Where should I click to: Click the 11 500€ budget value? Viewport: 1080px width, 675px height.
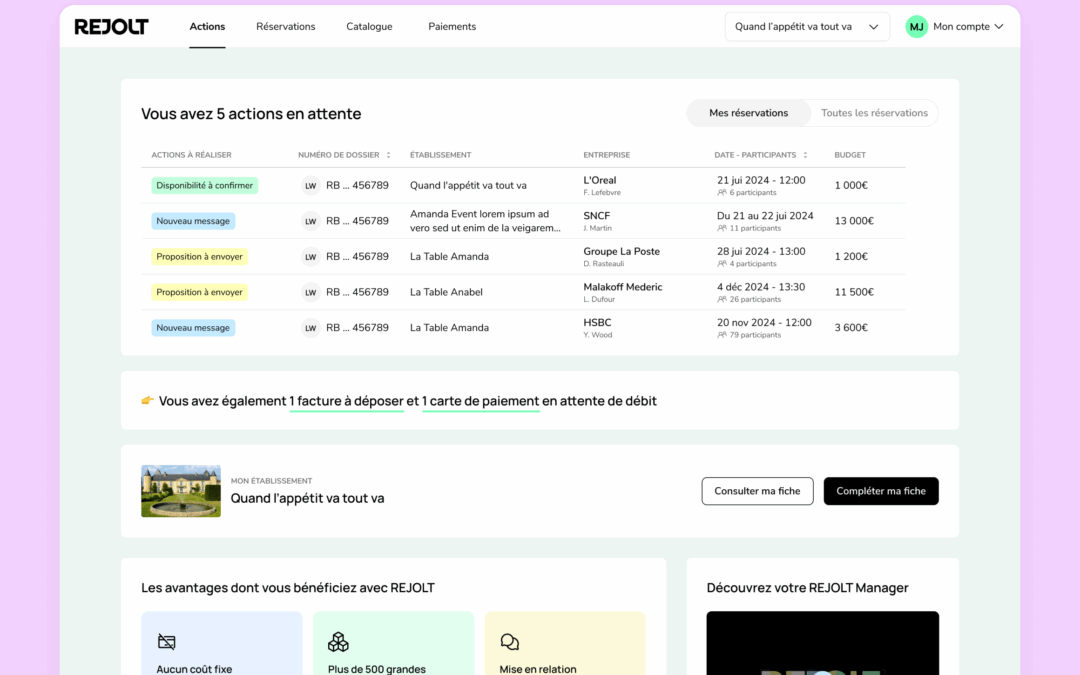coord(854,292)
